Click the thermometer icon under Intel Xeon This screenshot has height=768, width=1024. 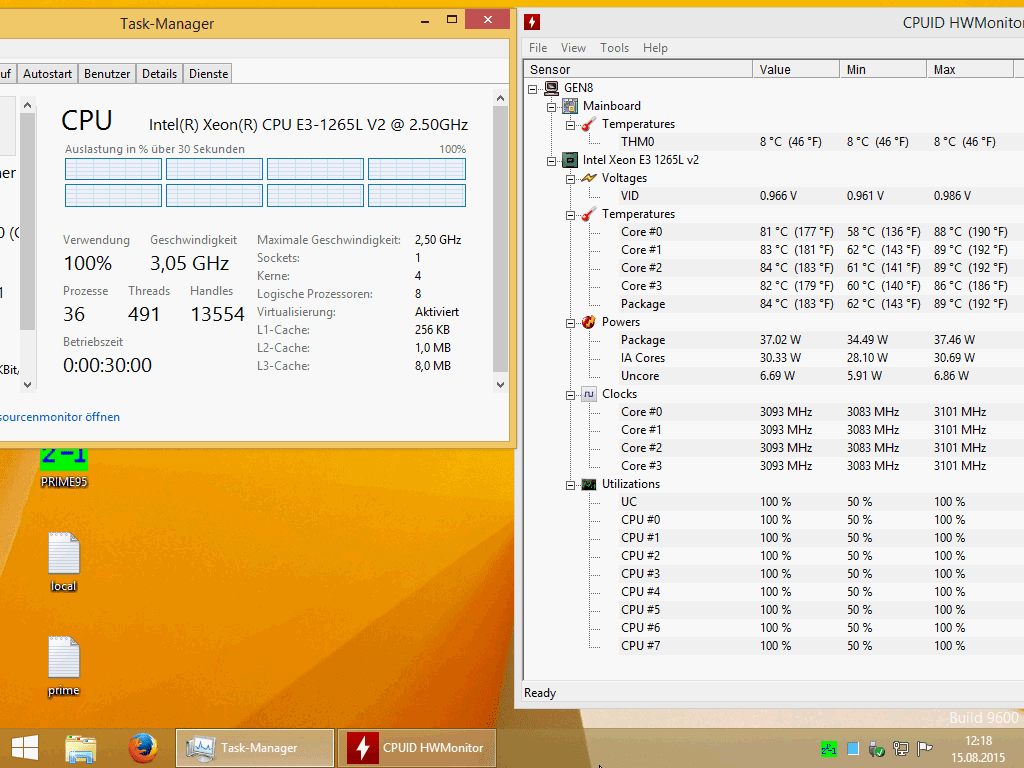(589, 214)
